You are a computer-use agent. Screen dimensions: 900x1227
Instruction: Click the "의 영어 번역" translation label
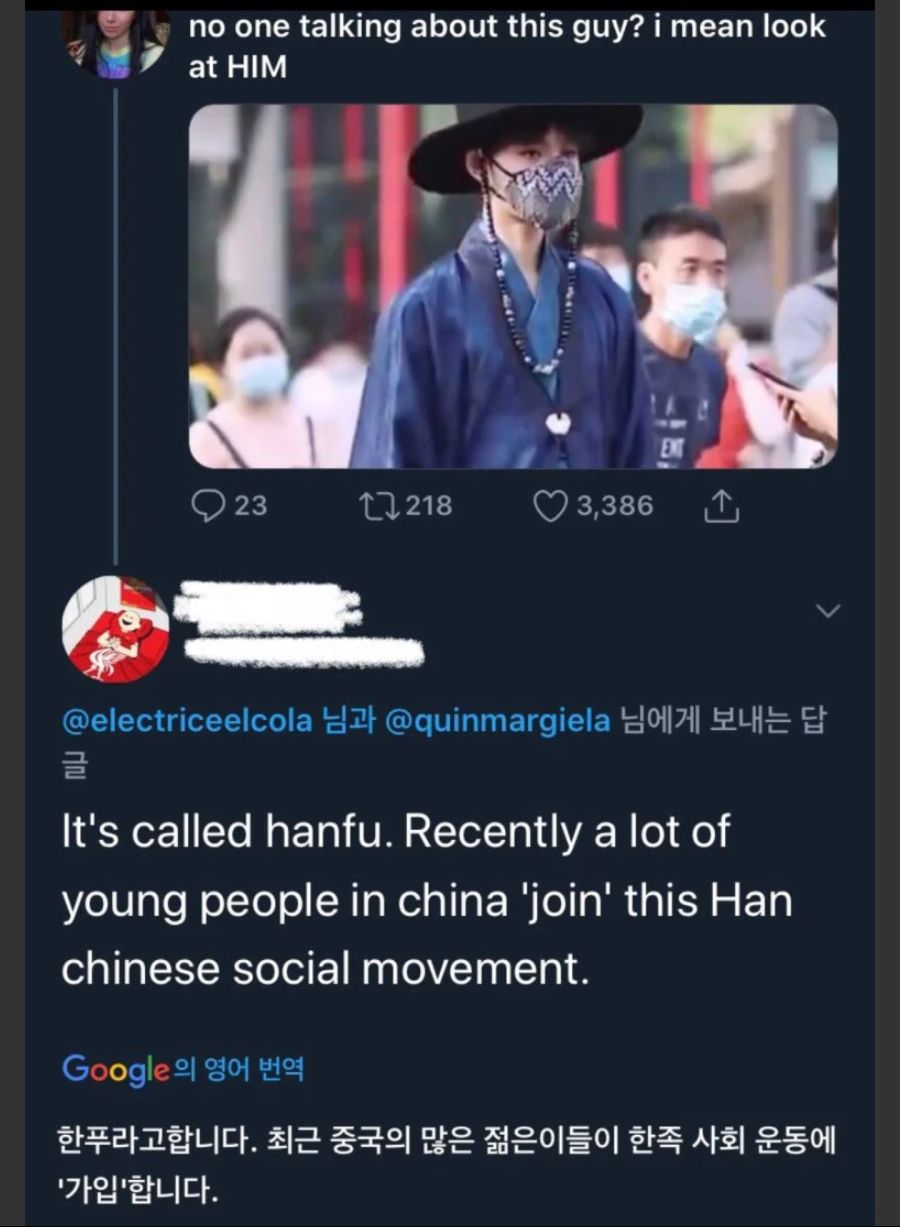[x=239, y=1070]
